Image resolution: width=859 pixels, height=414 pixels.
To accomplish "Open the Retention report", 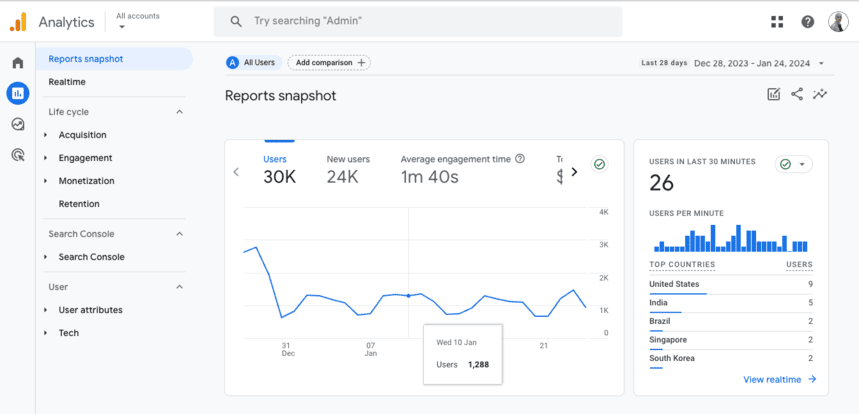I will point(79,204).
